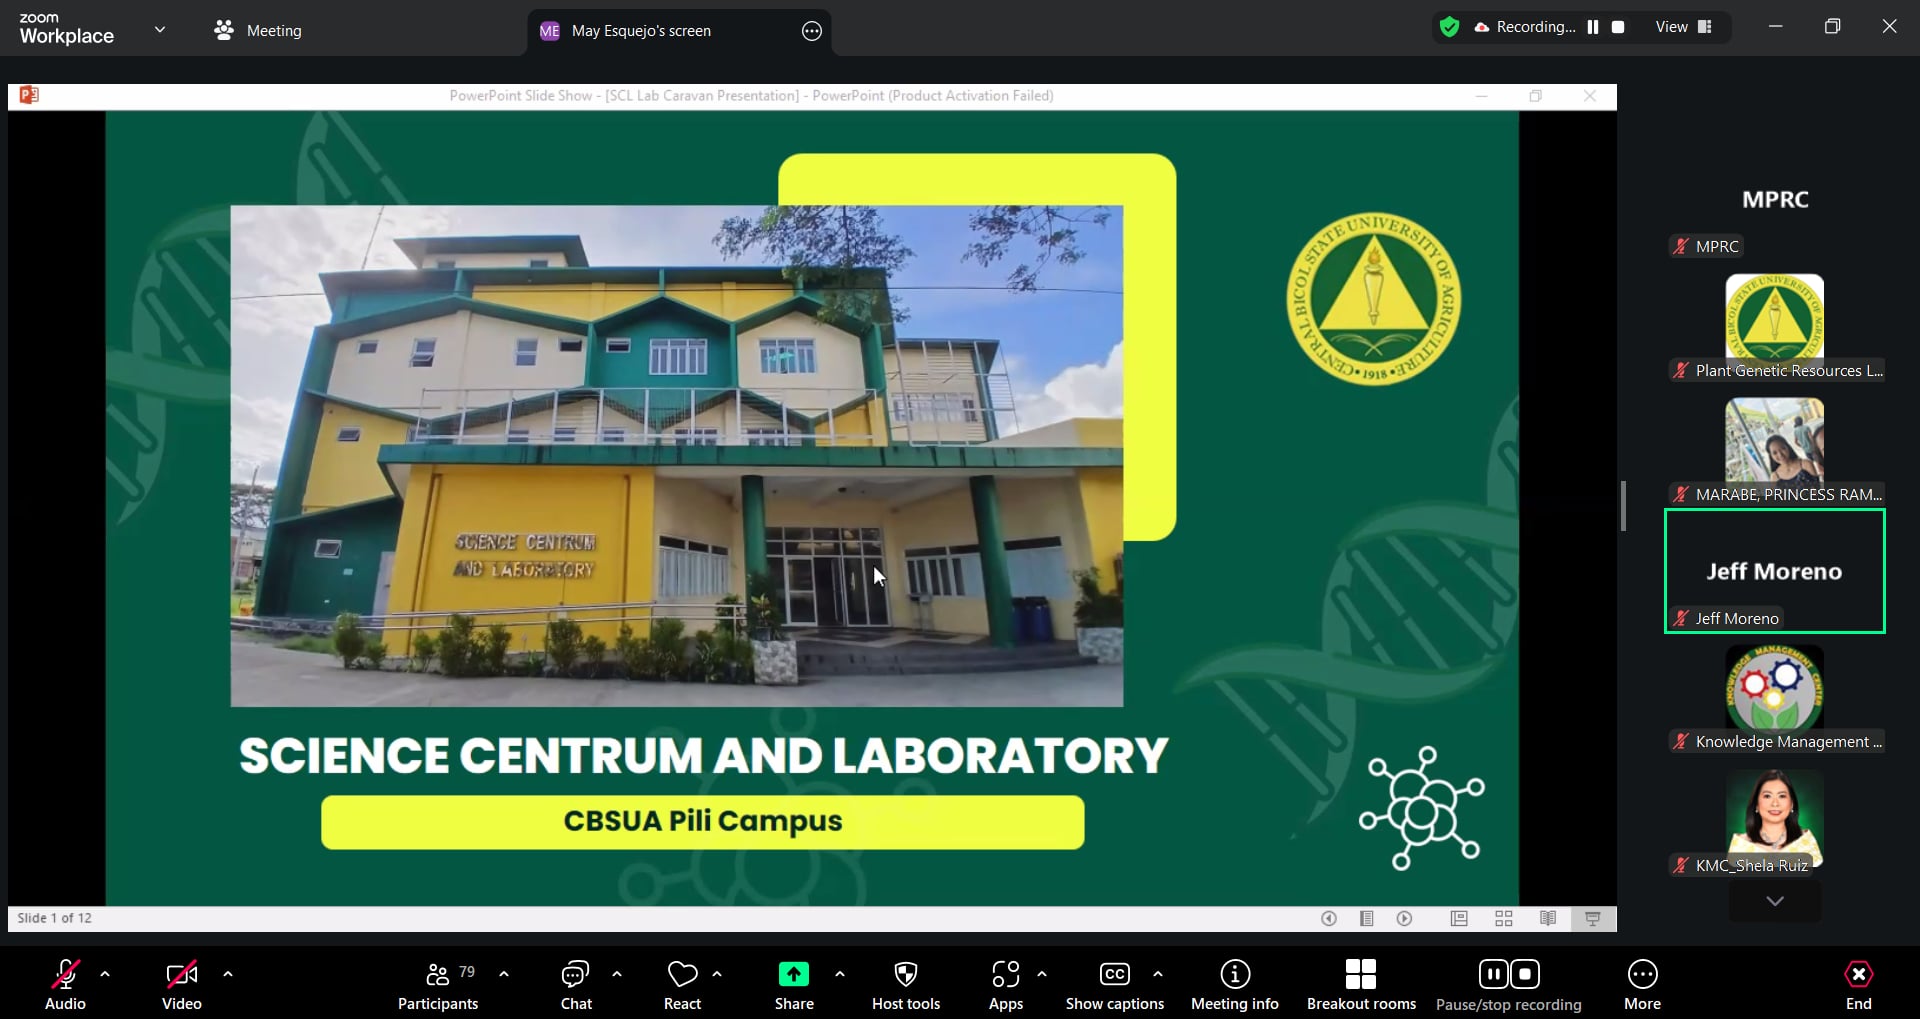
Task: Open the Chat panel
Action: 576,985
